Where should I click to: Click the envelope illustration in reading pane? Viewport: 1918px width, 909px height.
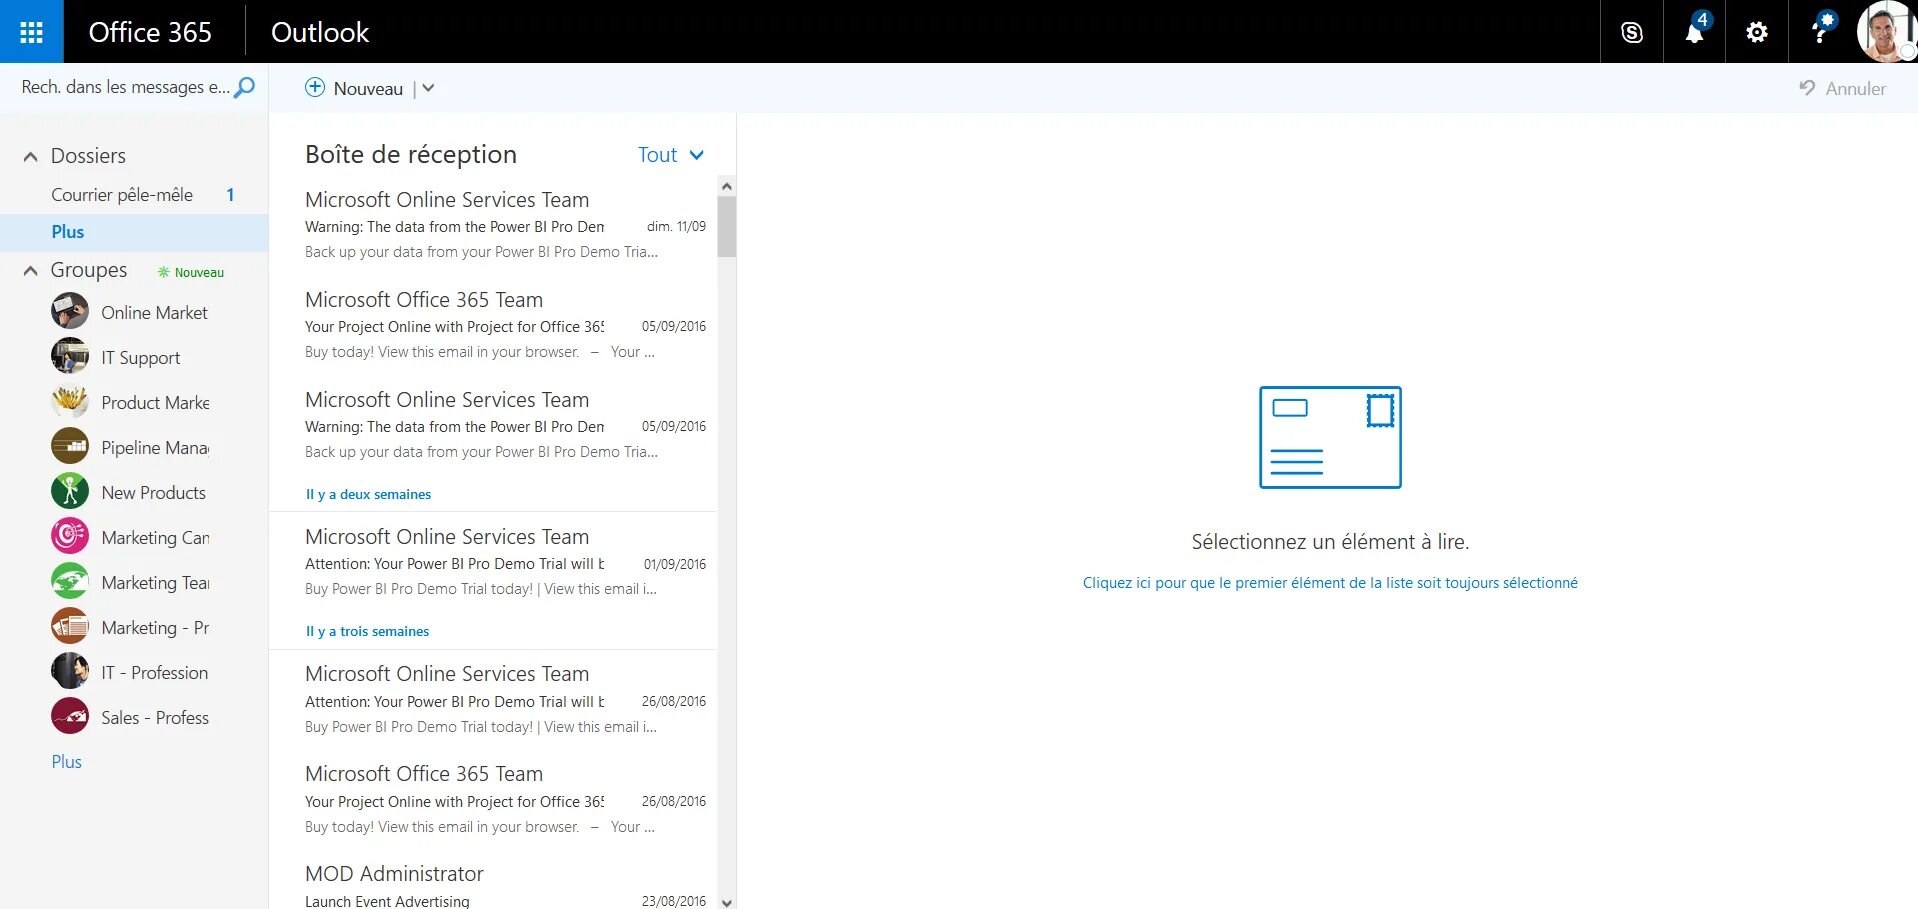click(1330, 437)
